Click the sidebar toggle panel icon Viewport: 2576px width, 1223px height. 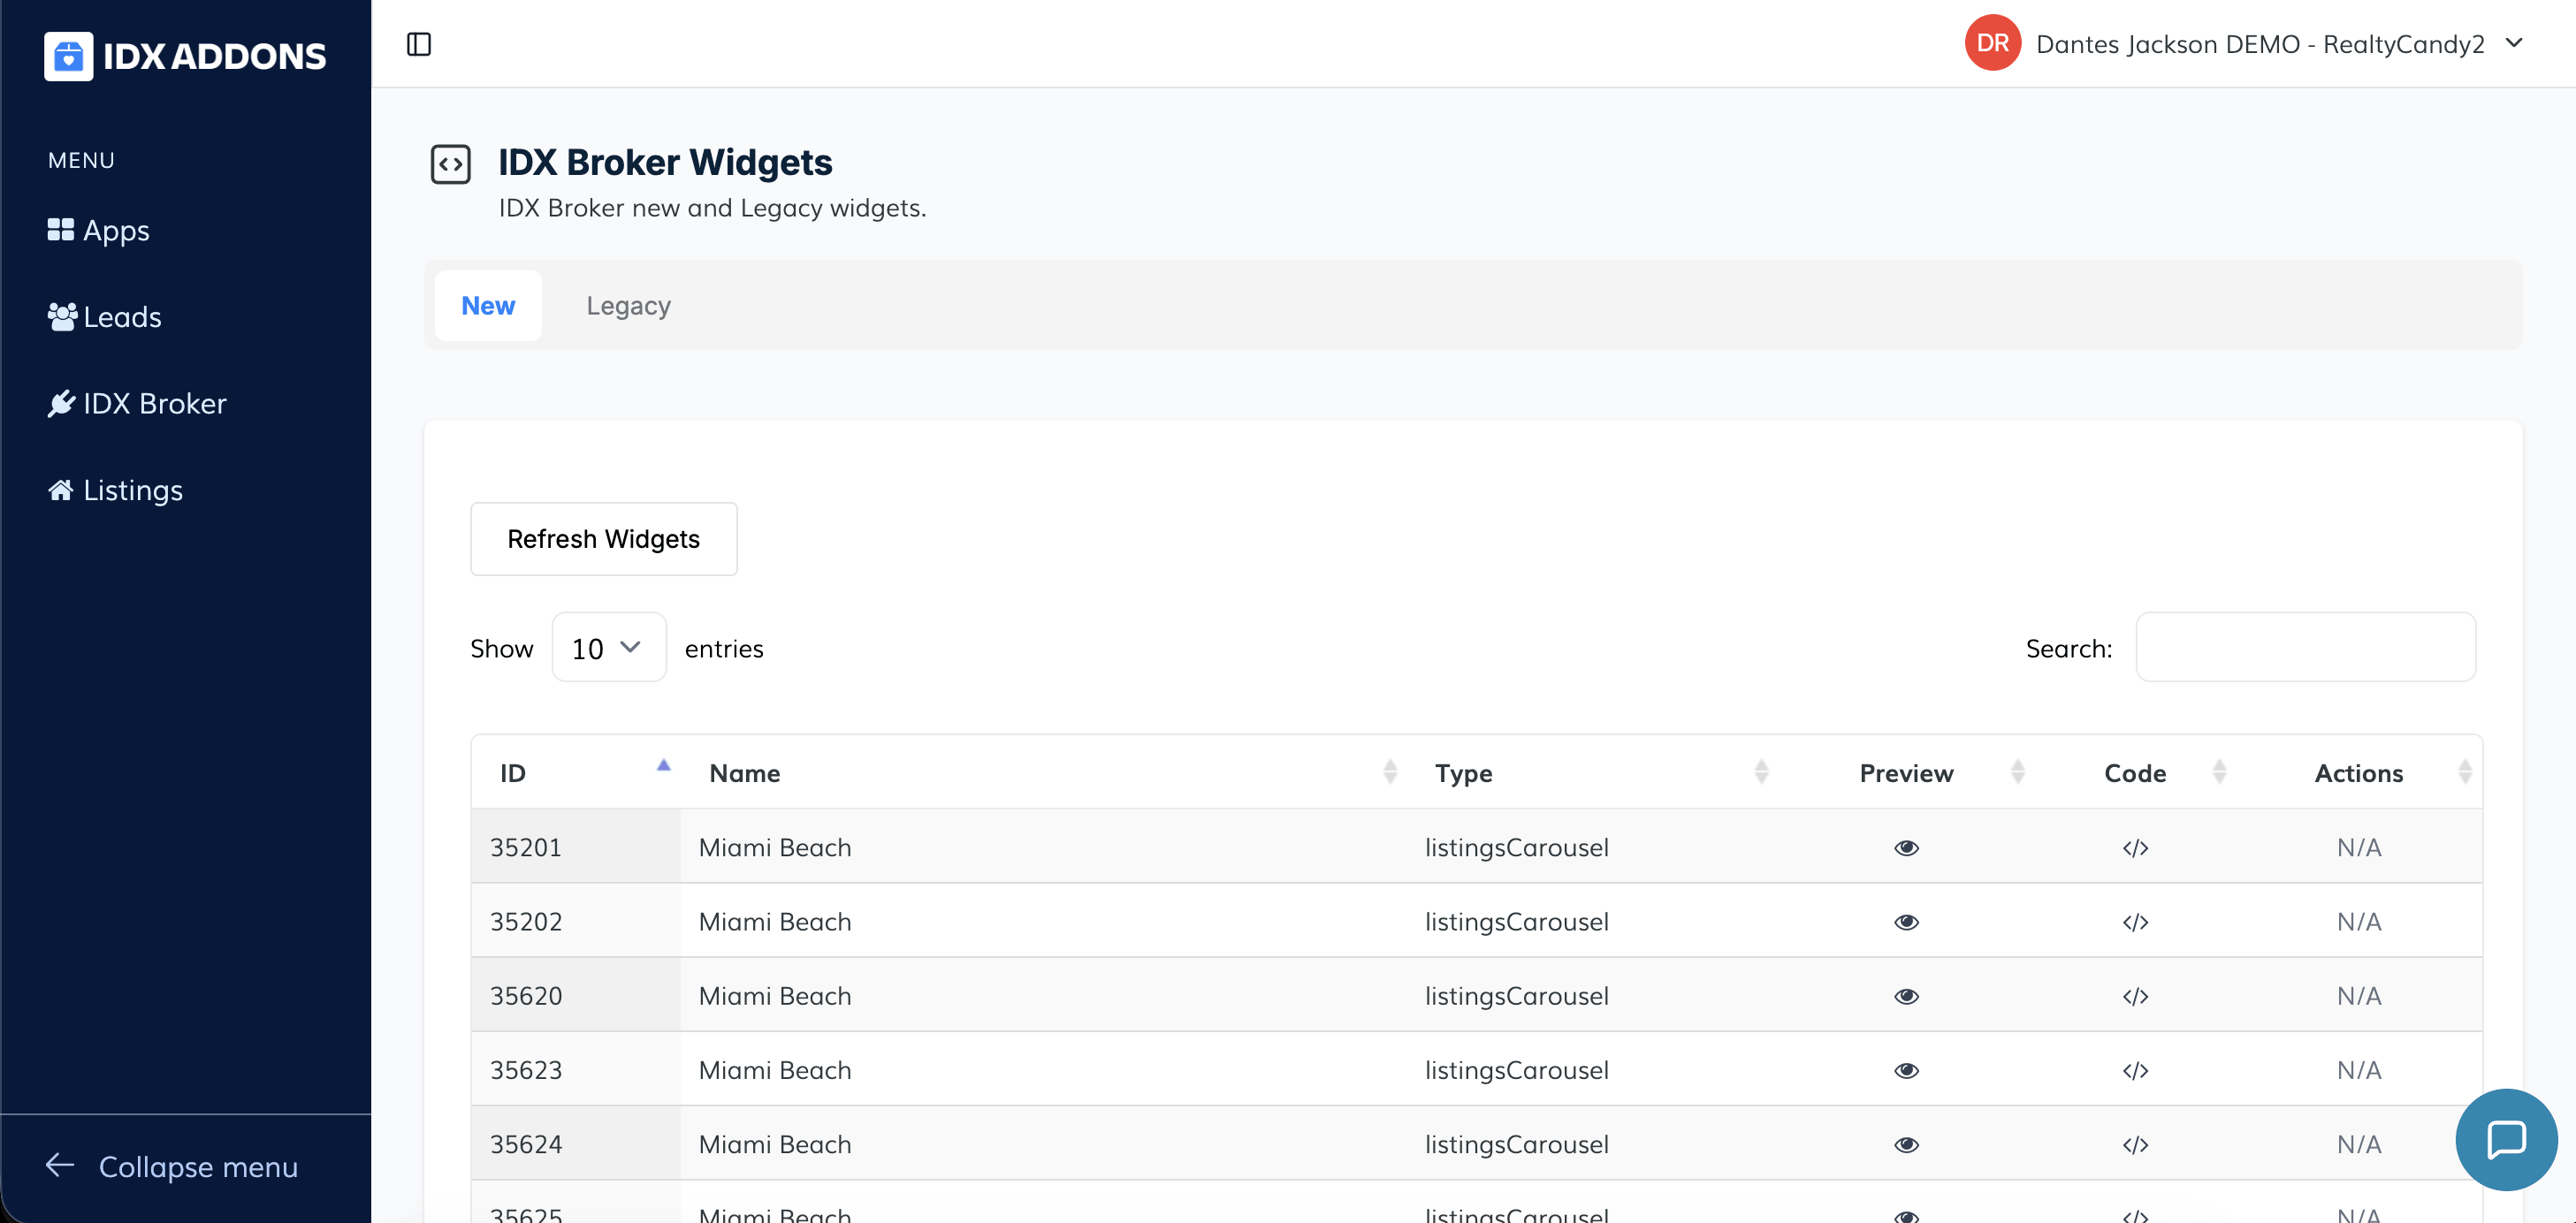(x=419, y=44)
